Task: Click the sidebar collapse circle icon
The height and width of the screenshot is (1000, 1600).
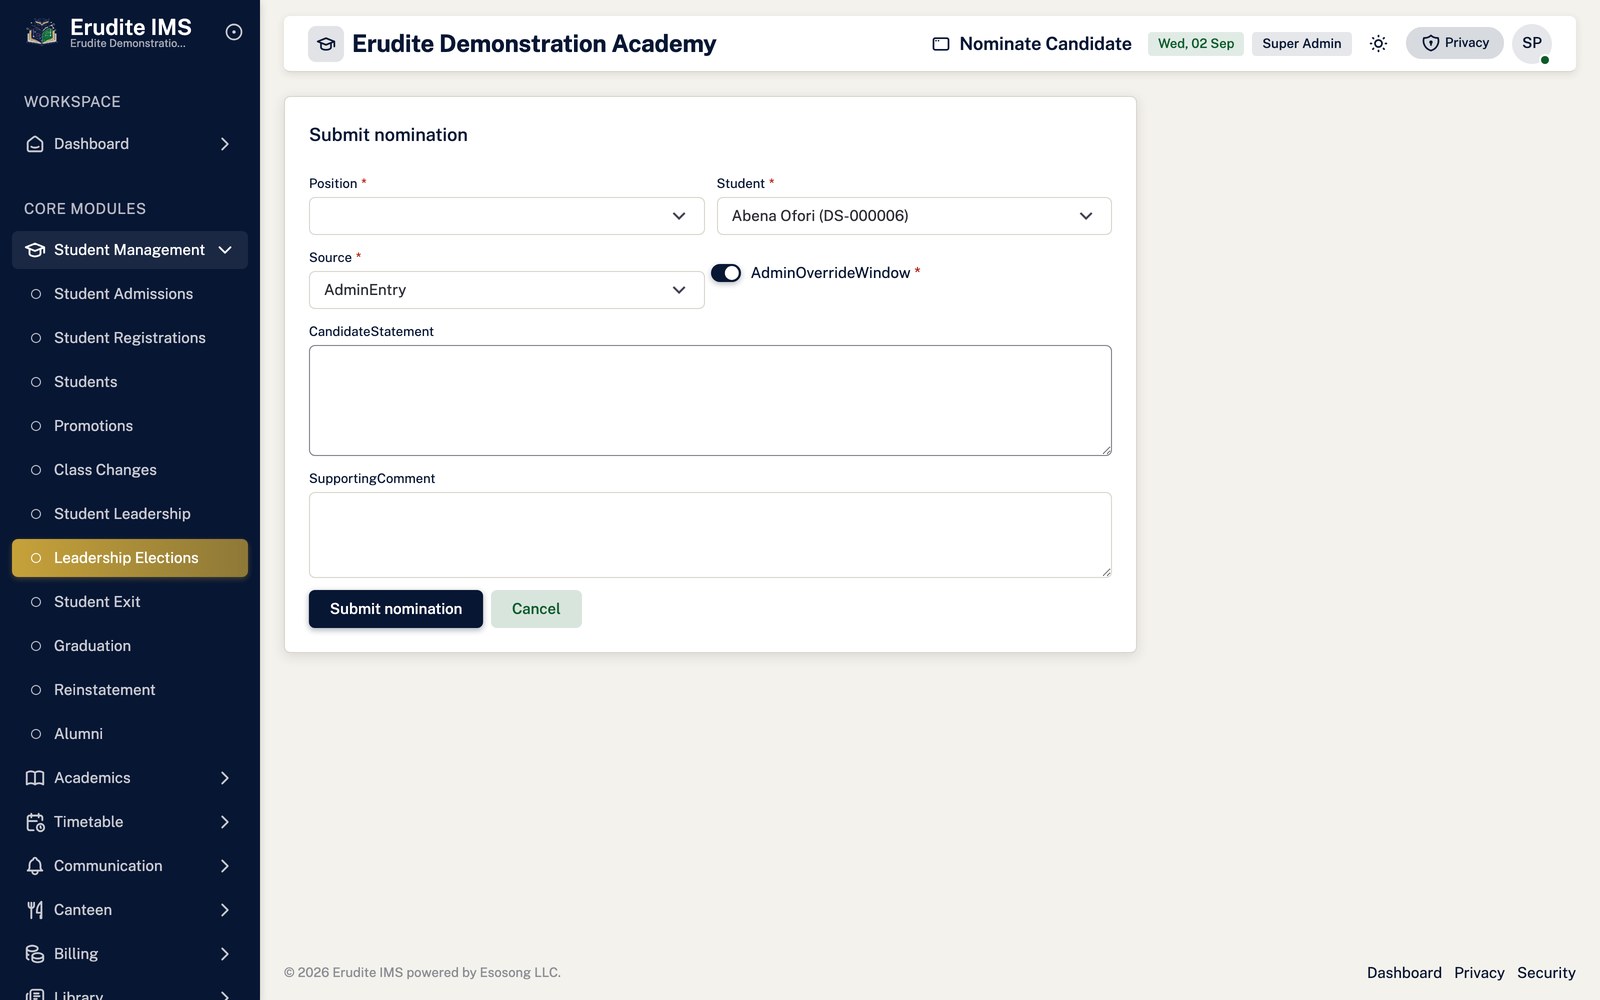Action: [x=234, y=32]
